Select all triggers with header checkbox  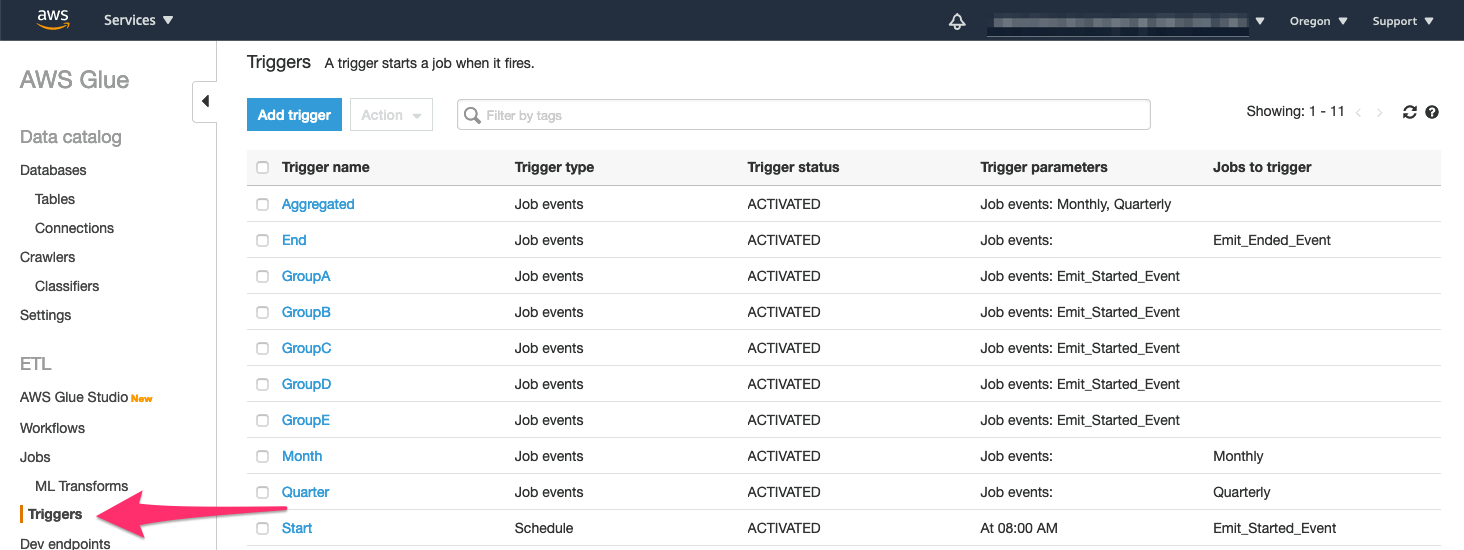(x=262, y=168)
